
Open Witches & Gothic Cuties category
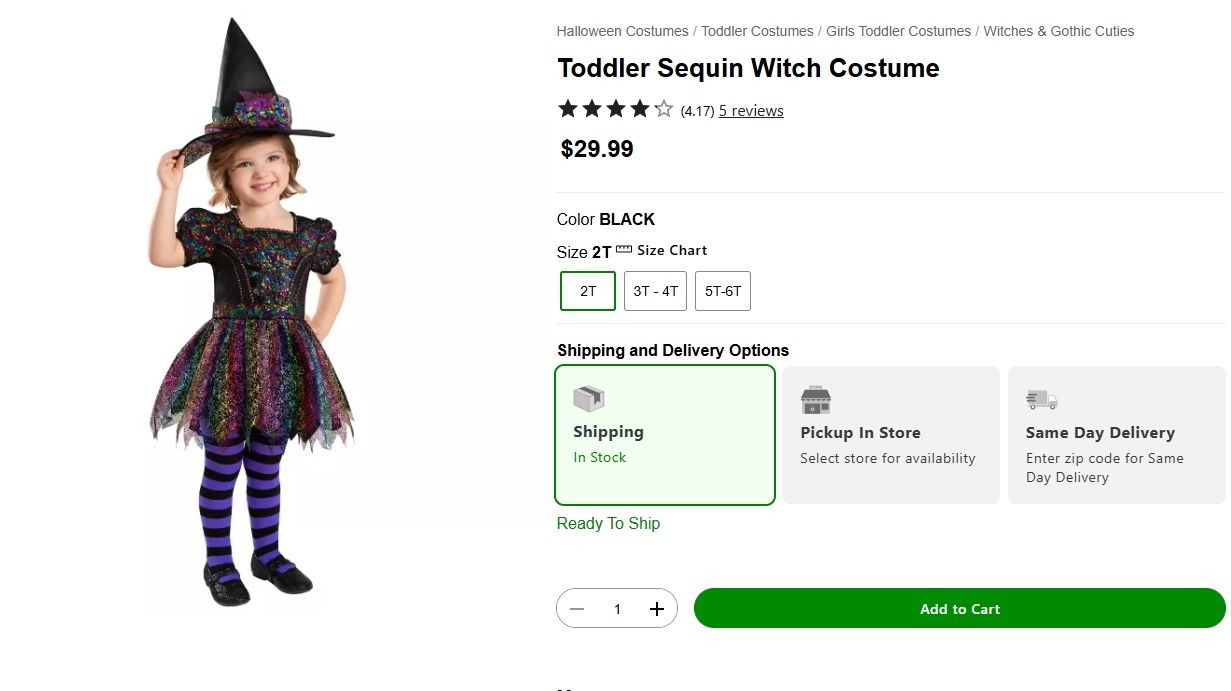pos(1058,31)
